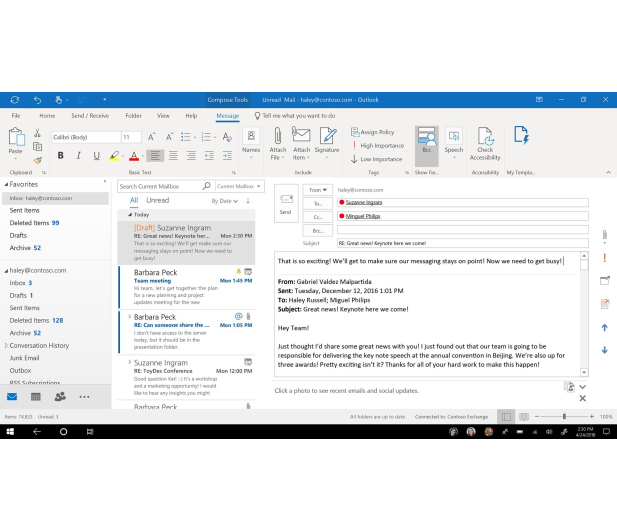
Task: Switch to the Send / Receive tab
Action: [x=90, y=116]
